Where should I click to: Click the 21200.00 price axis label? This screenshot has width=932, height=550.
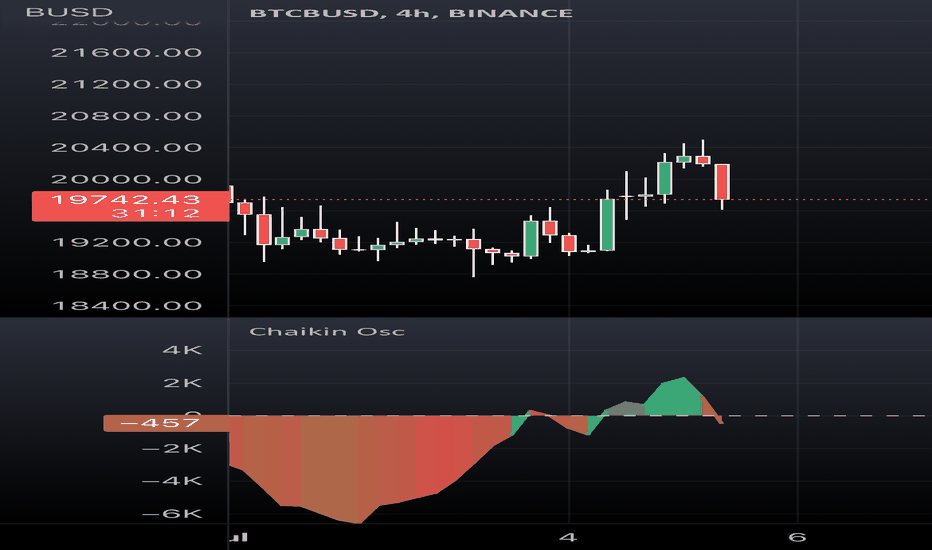[x=127, y=84]
